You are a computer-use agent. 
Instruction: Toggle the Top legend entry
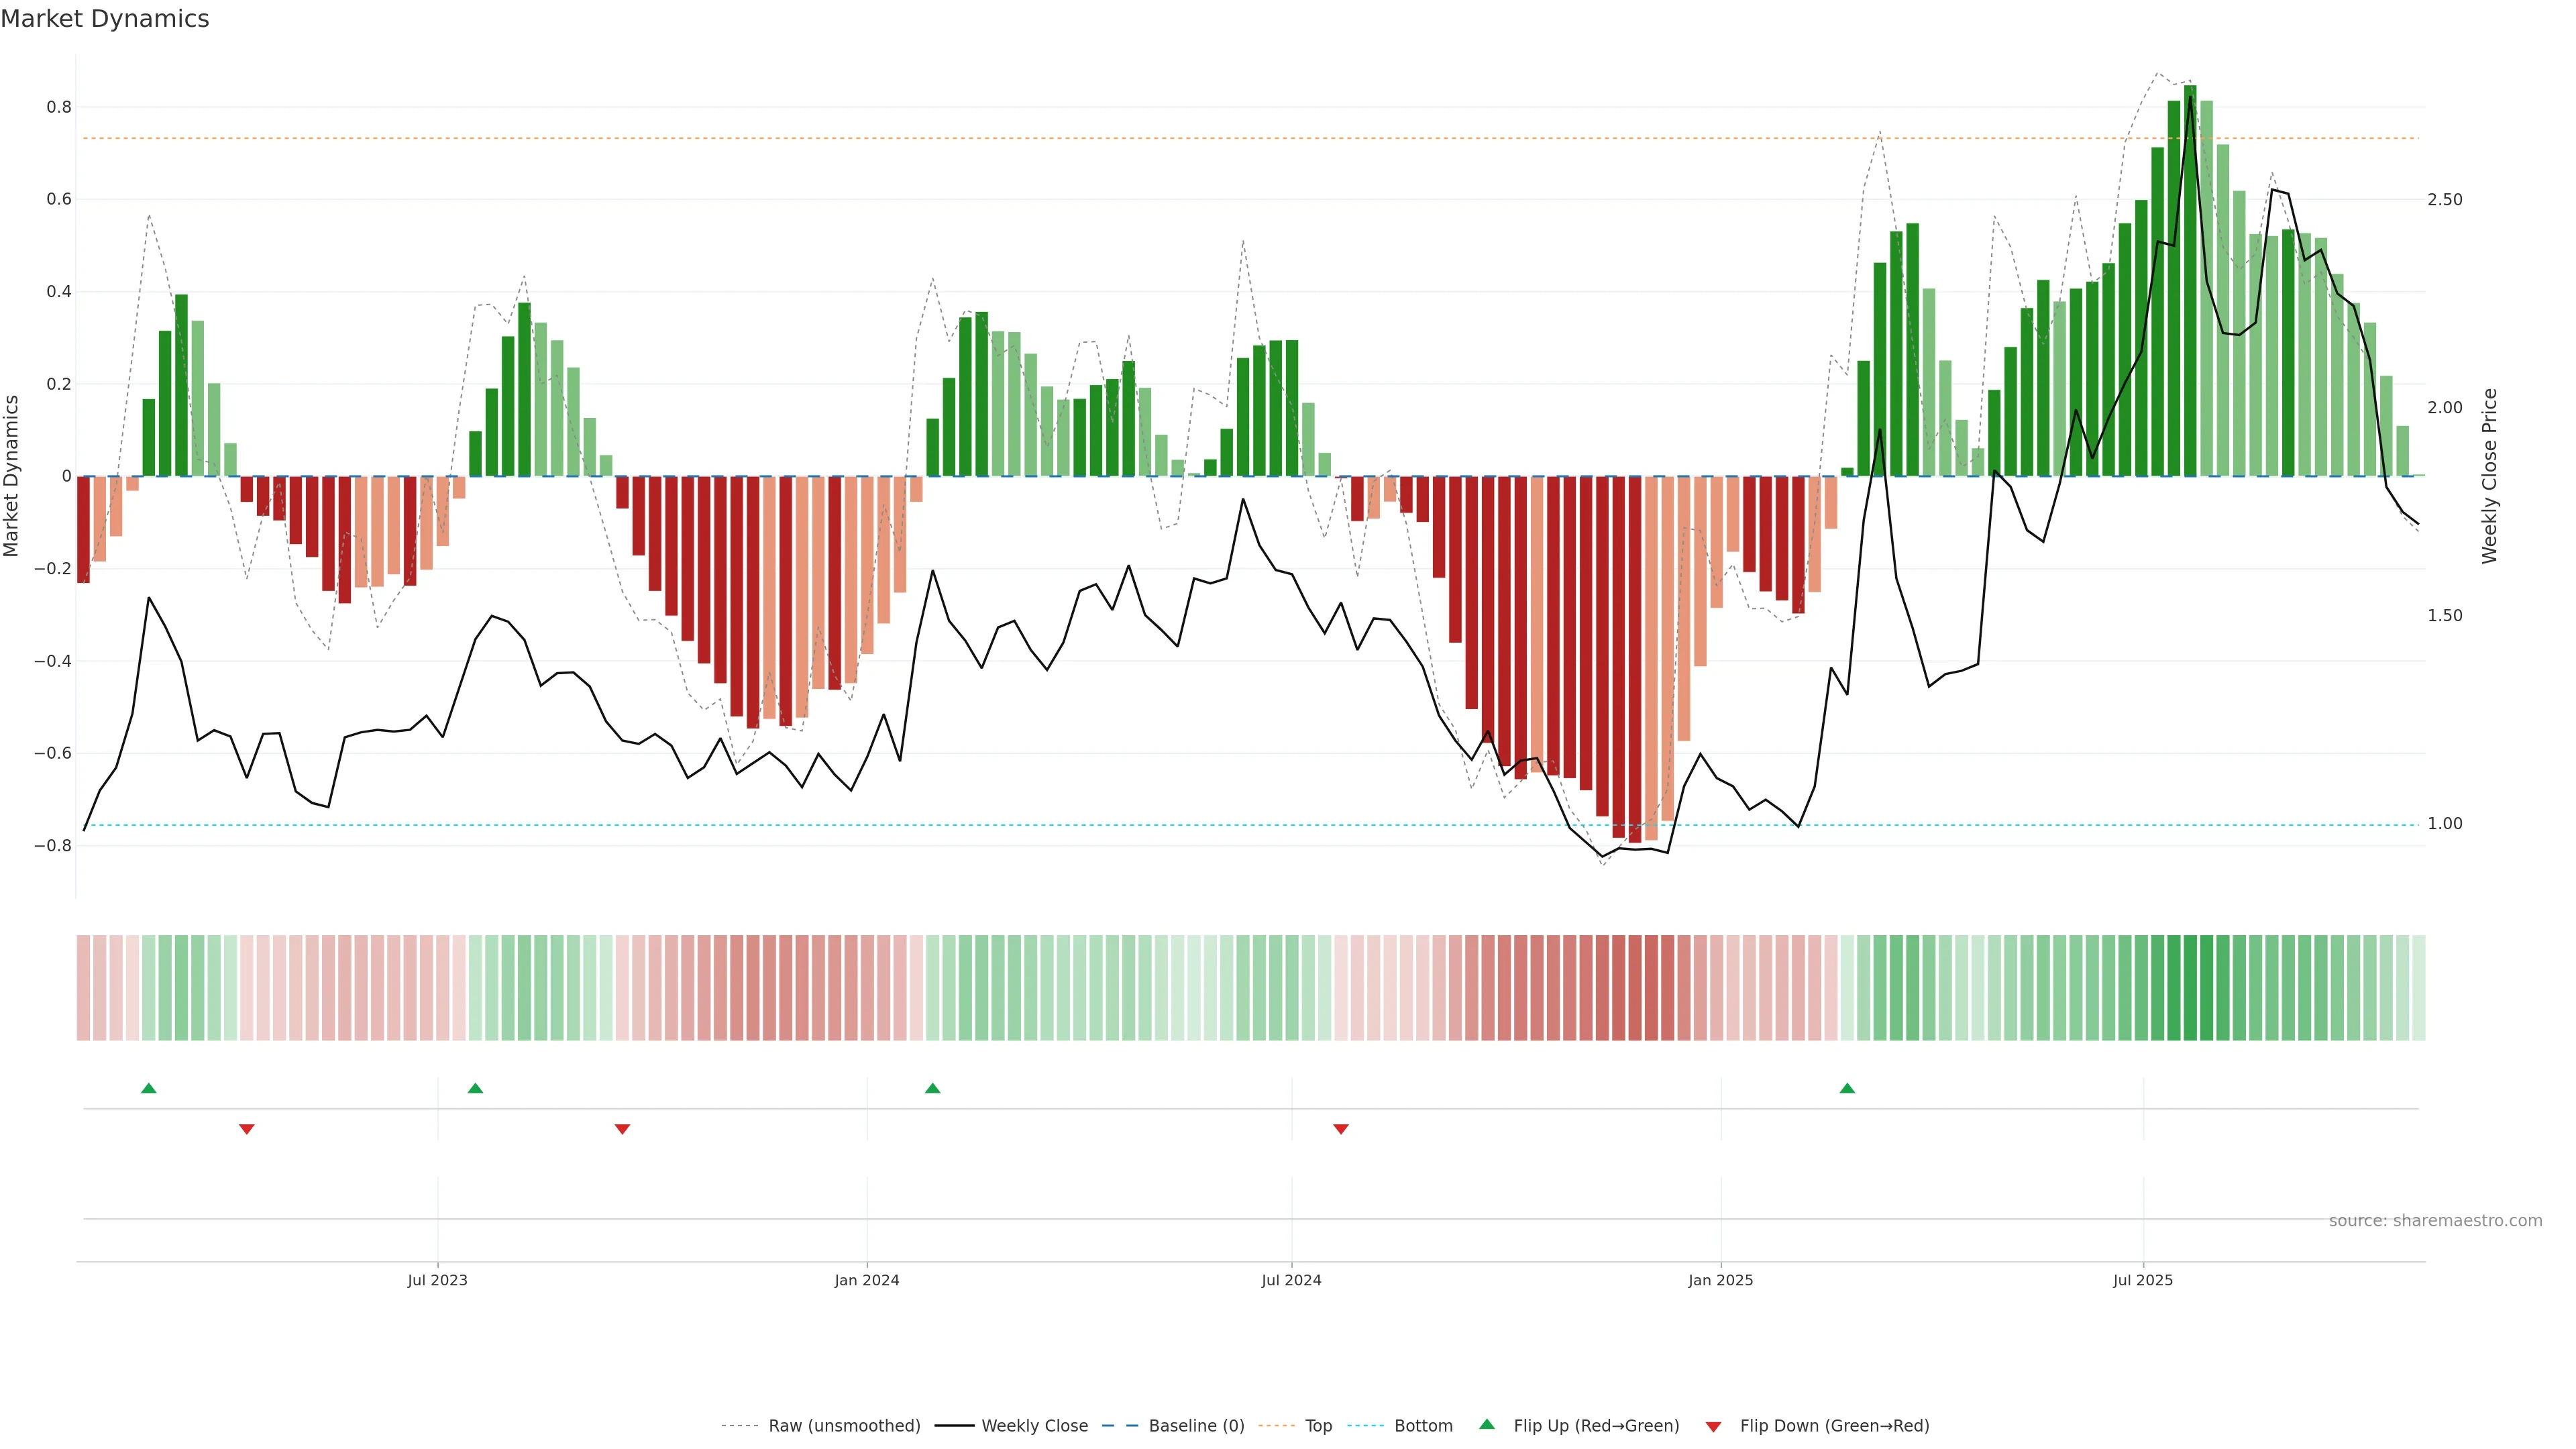pos(1318,1425)
